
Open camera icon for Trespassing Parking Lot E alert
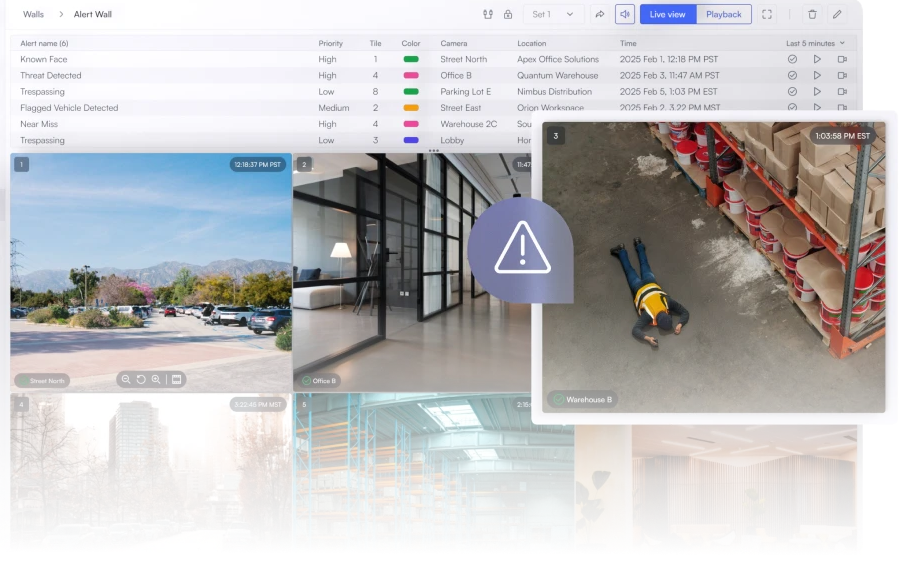(x=842, y=91)
